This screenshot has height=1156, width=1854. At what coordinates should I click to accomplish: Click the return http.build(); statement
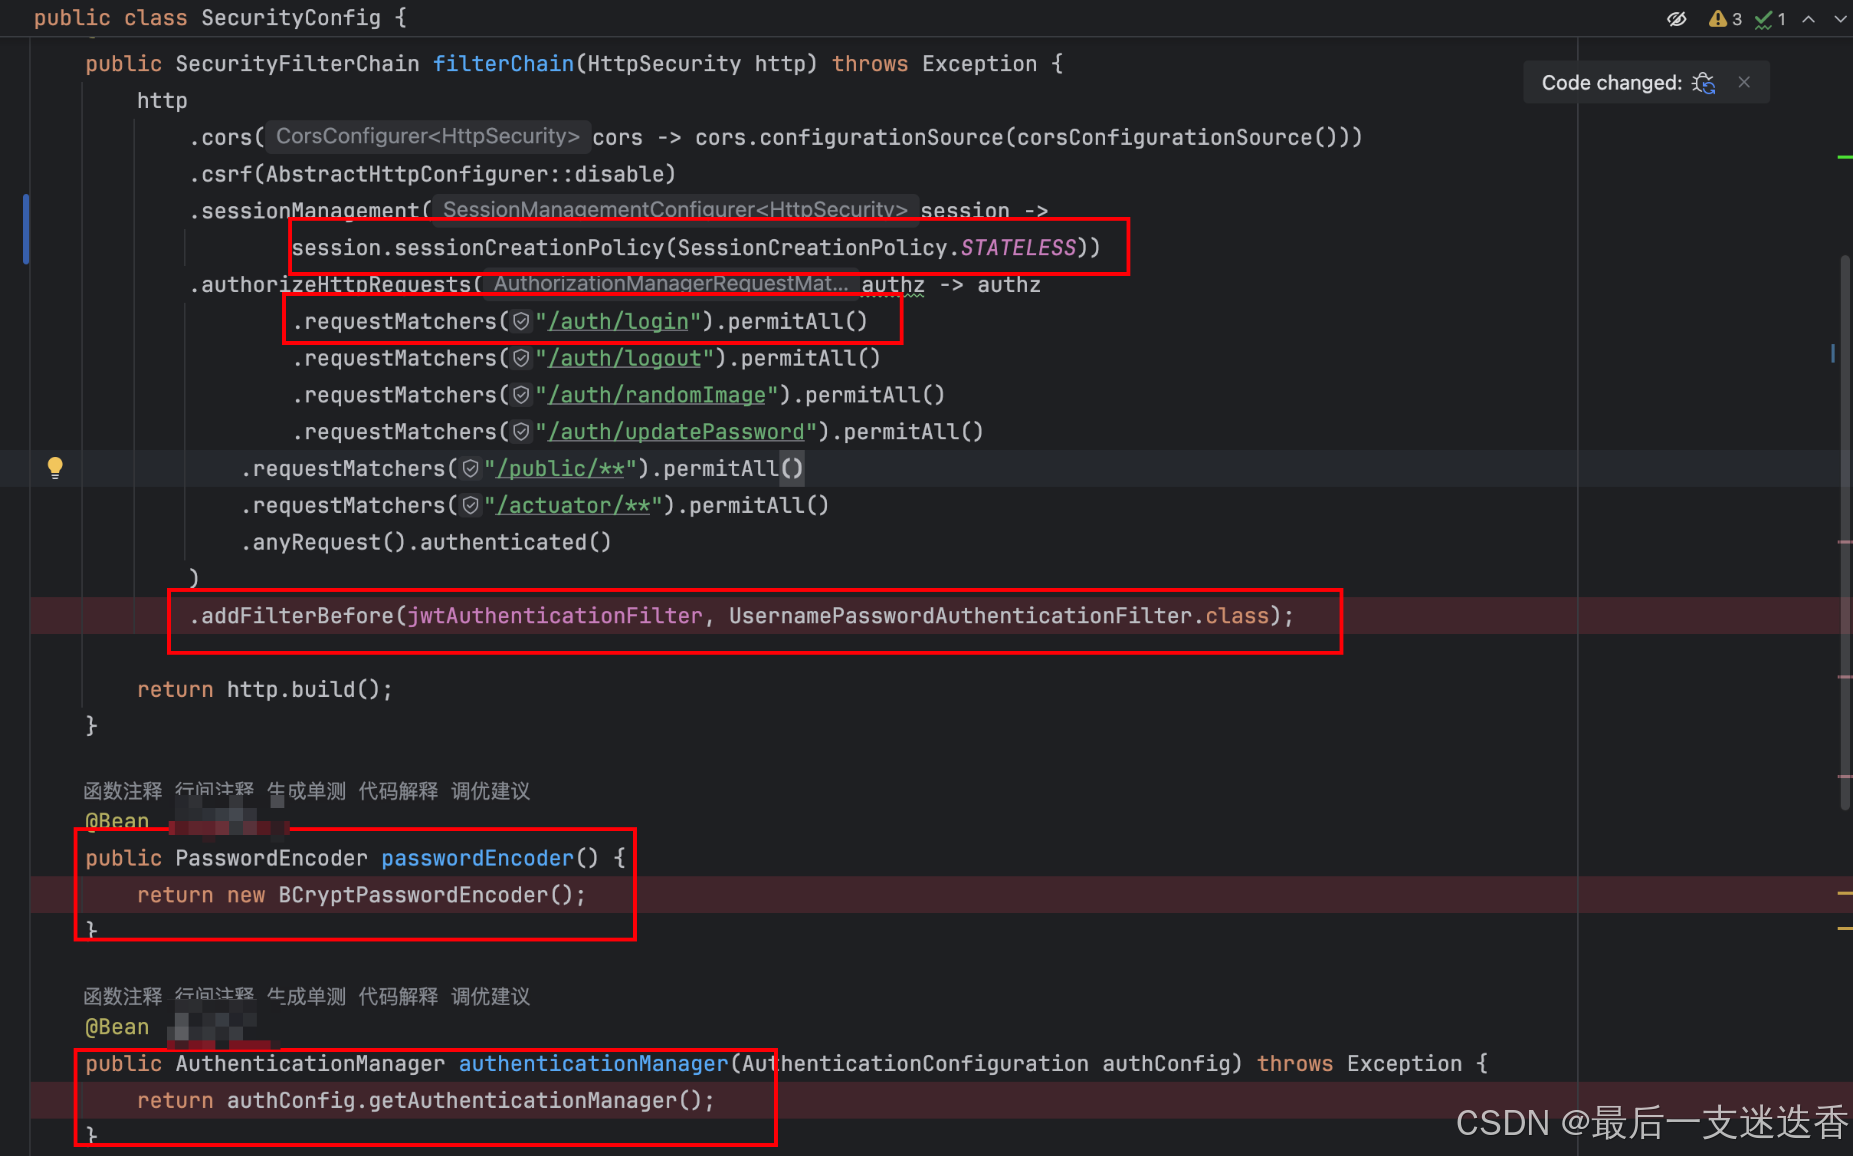(x=265, y=689)
